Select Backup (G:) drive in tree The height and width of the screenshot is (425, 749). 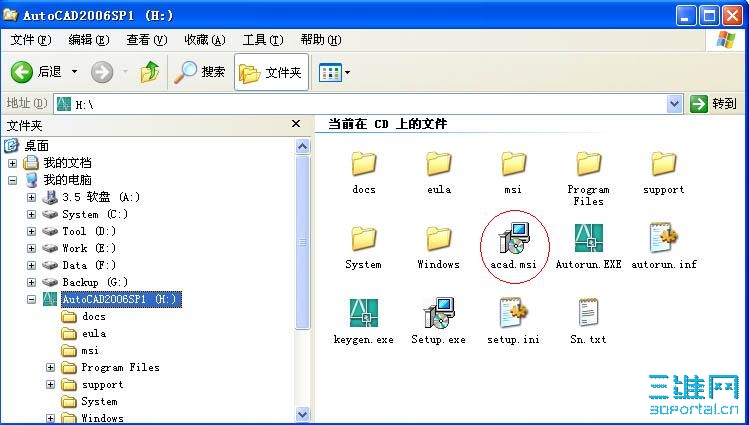click(95, 283)
